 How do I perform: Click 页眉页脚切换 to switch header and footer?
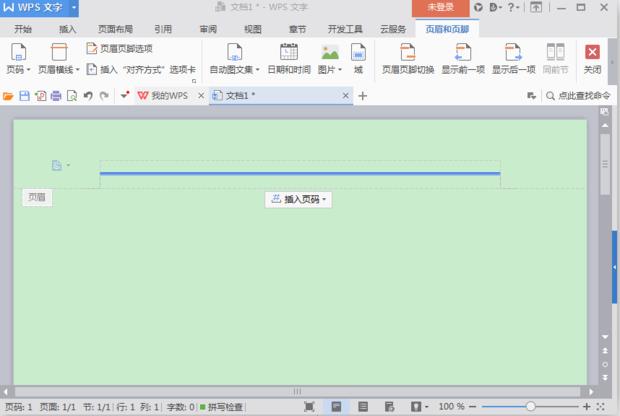click(x=408, y=53)
